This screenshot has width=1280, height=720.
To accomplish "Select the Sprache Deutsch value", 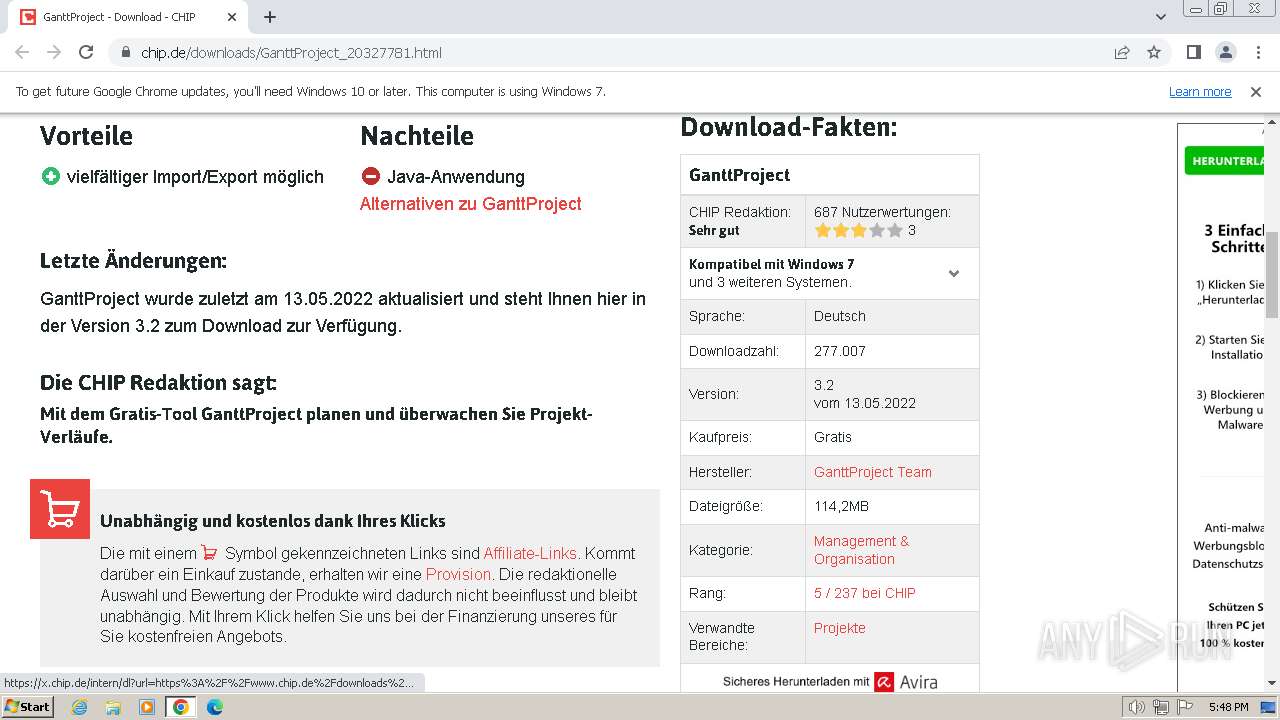I will [x=840, y=316].
